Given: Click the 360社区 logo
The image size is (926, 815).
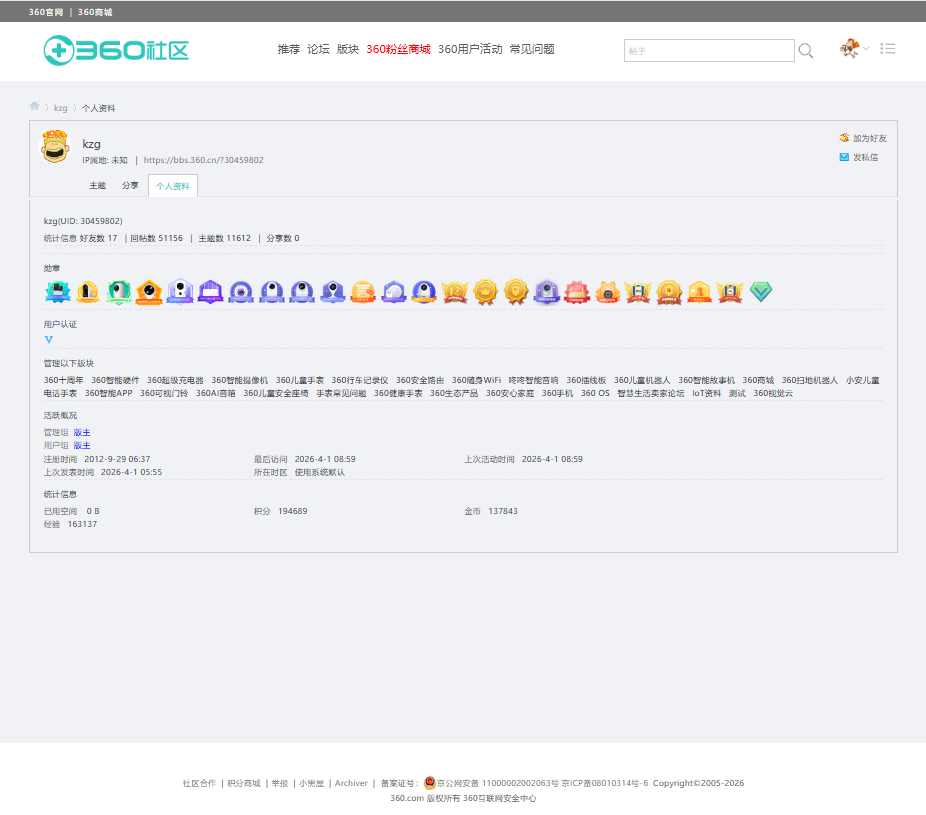Looking at the screenshot, I should click(x=116, y=50).
